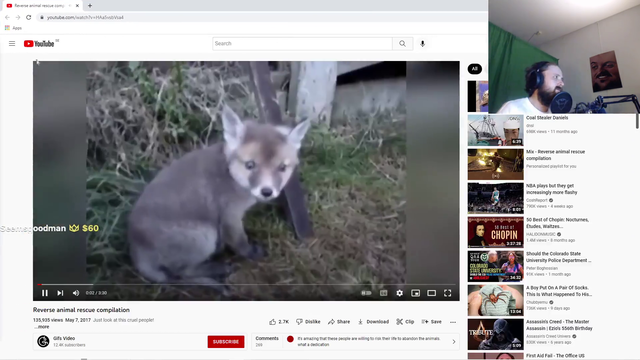Enter full screen mode

pyautogui.click(x=447, y=293)
